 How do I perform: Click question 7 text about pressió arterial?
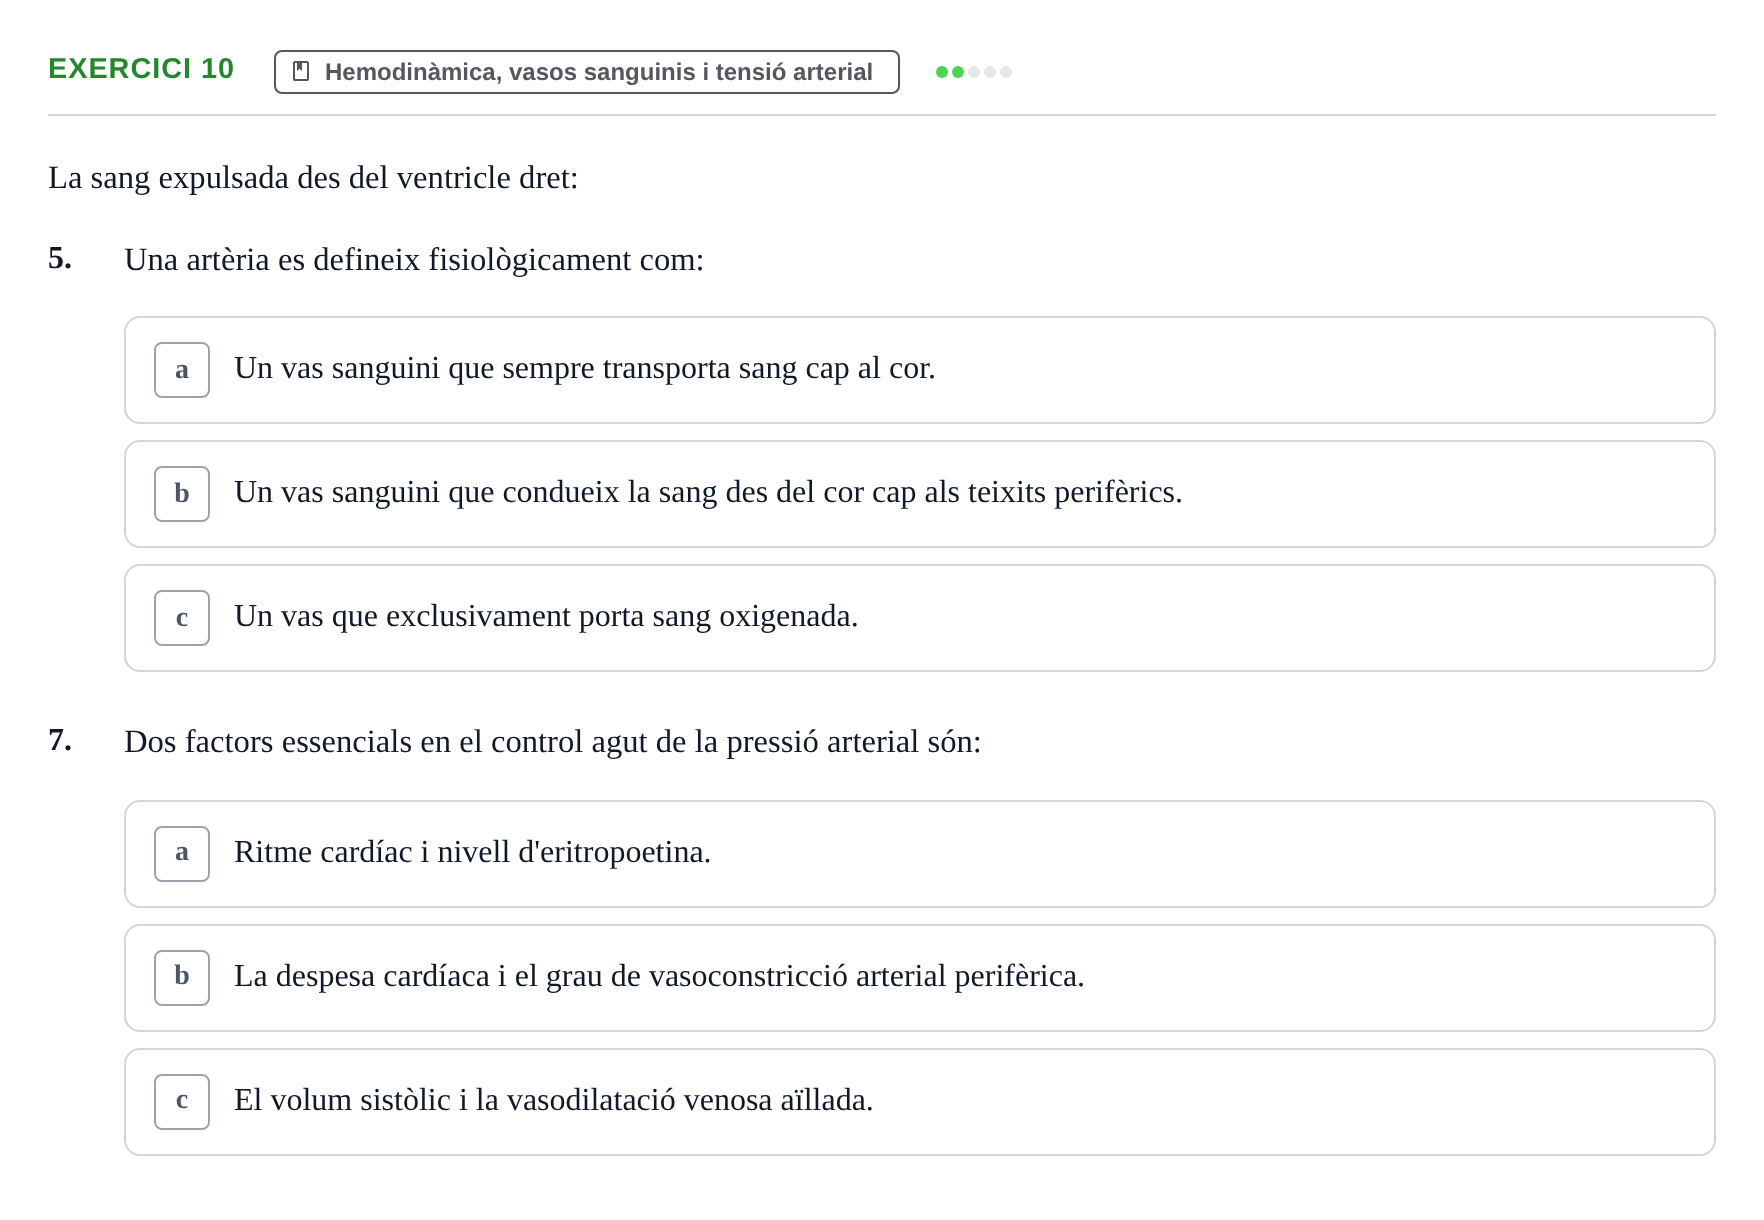tap(553, 742)
